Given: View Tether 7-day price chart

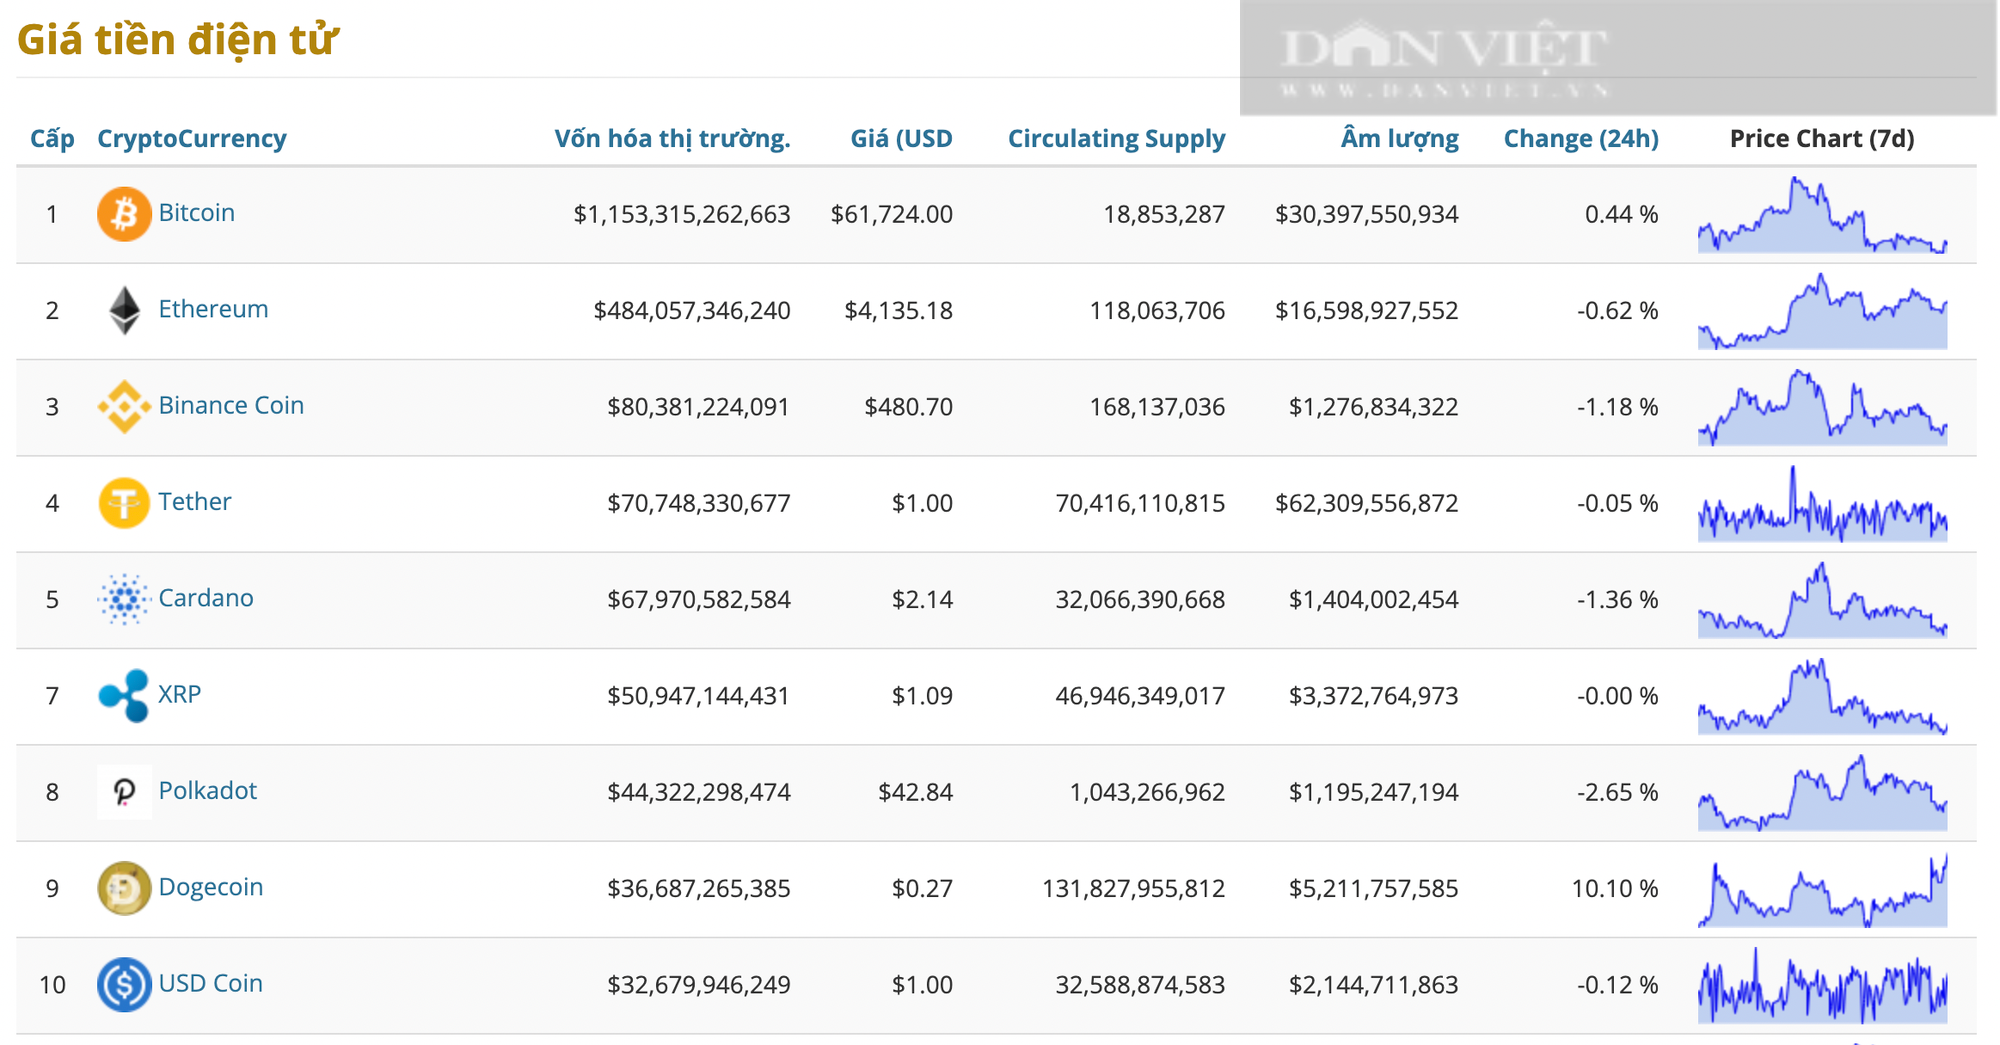Looking at the screenshot, I should [x=1822, y=503].
